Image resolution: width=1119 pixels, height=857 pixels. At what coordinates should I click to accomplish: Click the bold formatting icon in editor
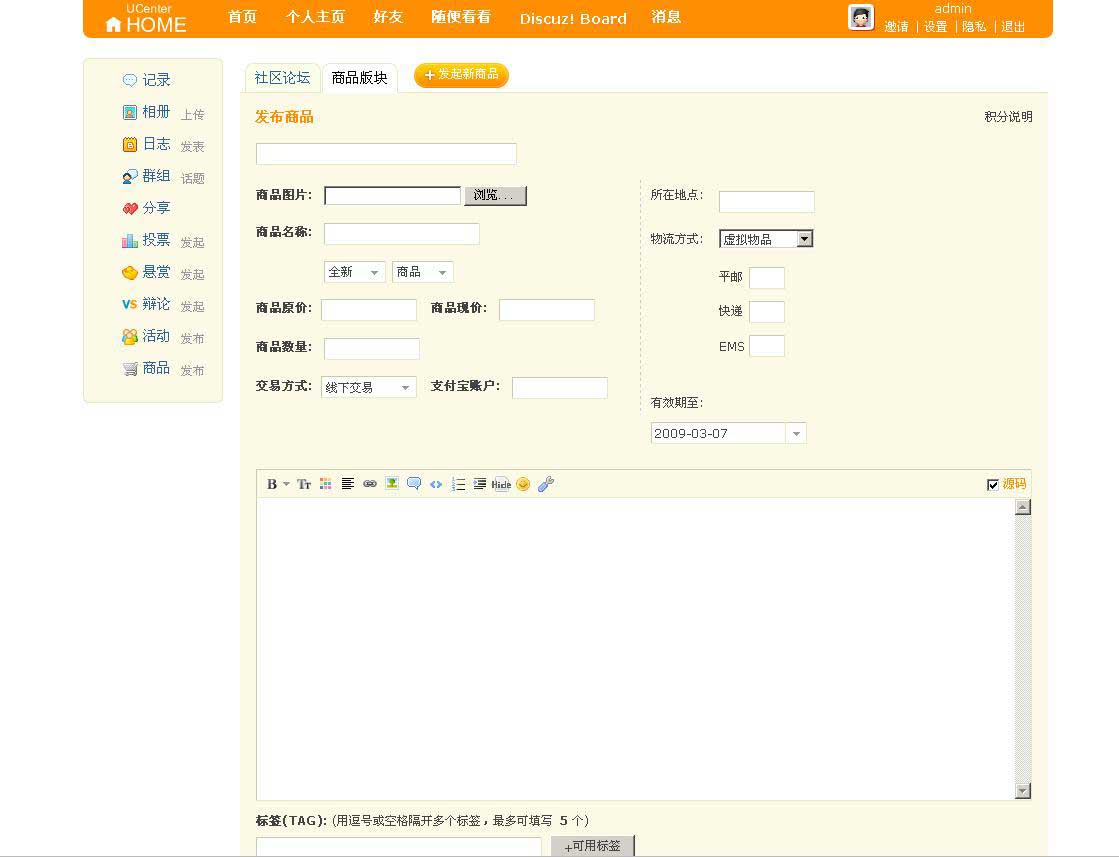272,484
